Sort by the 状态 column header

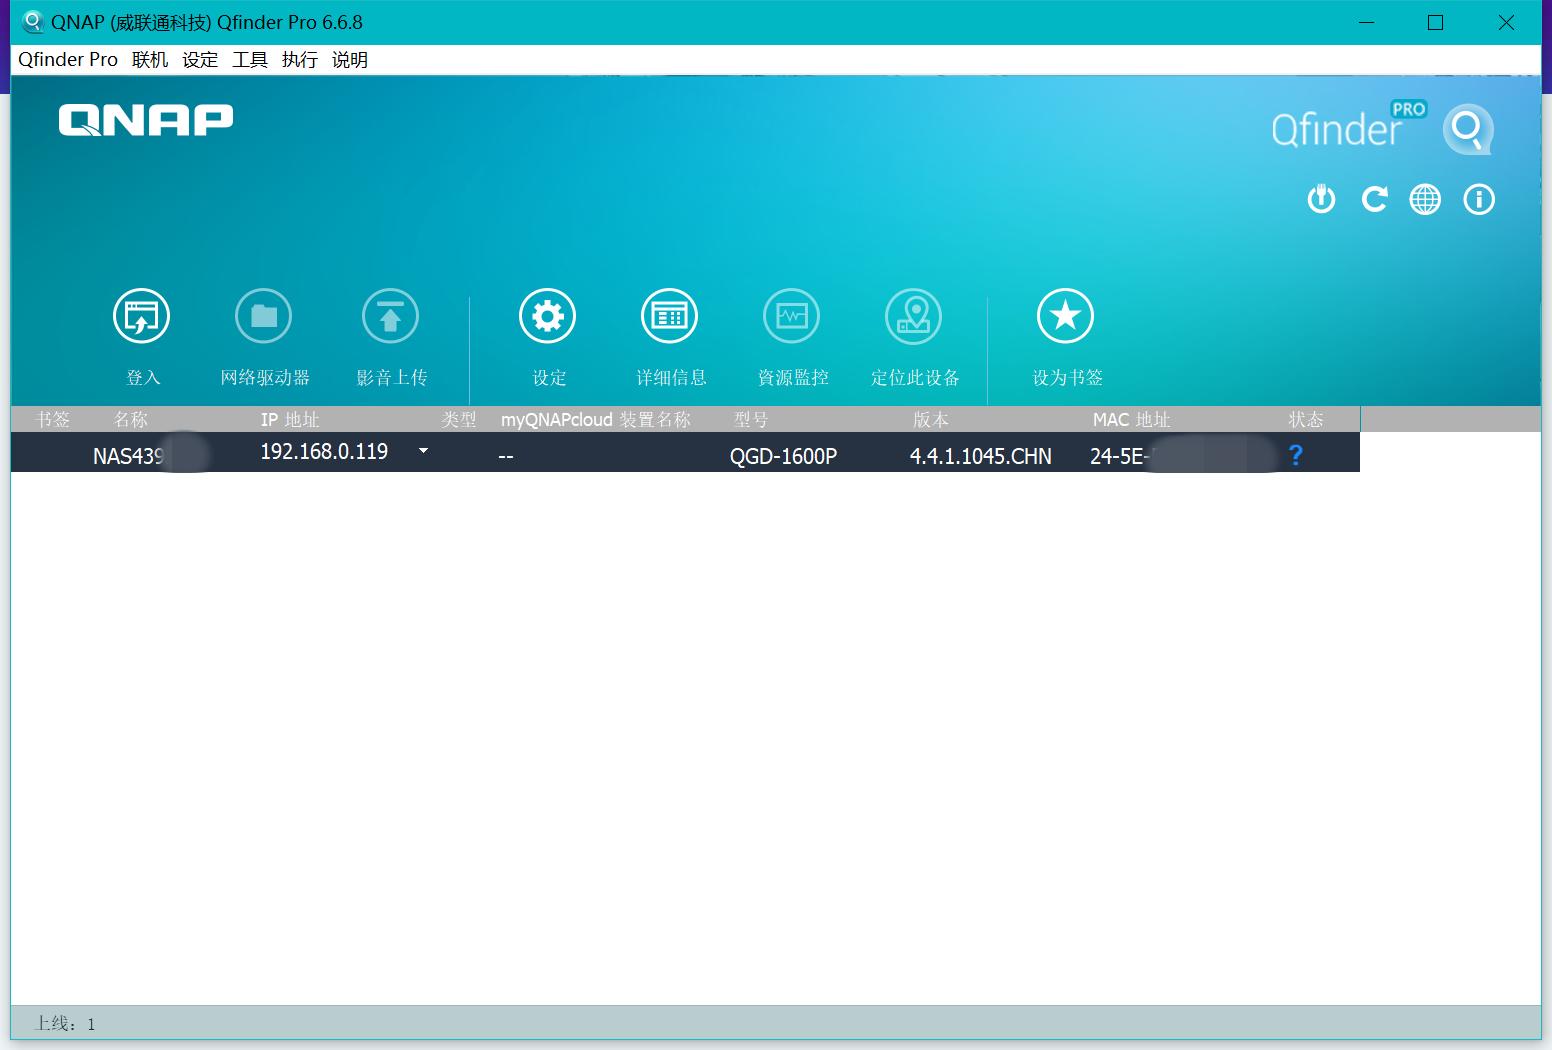[1306, 419]
